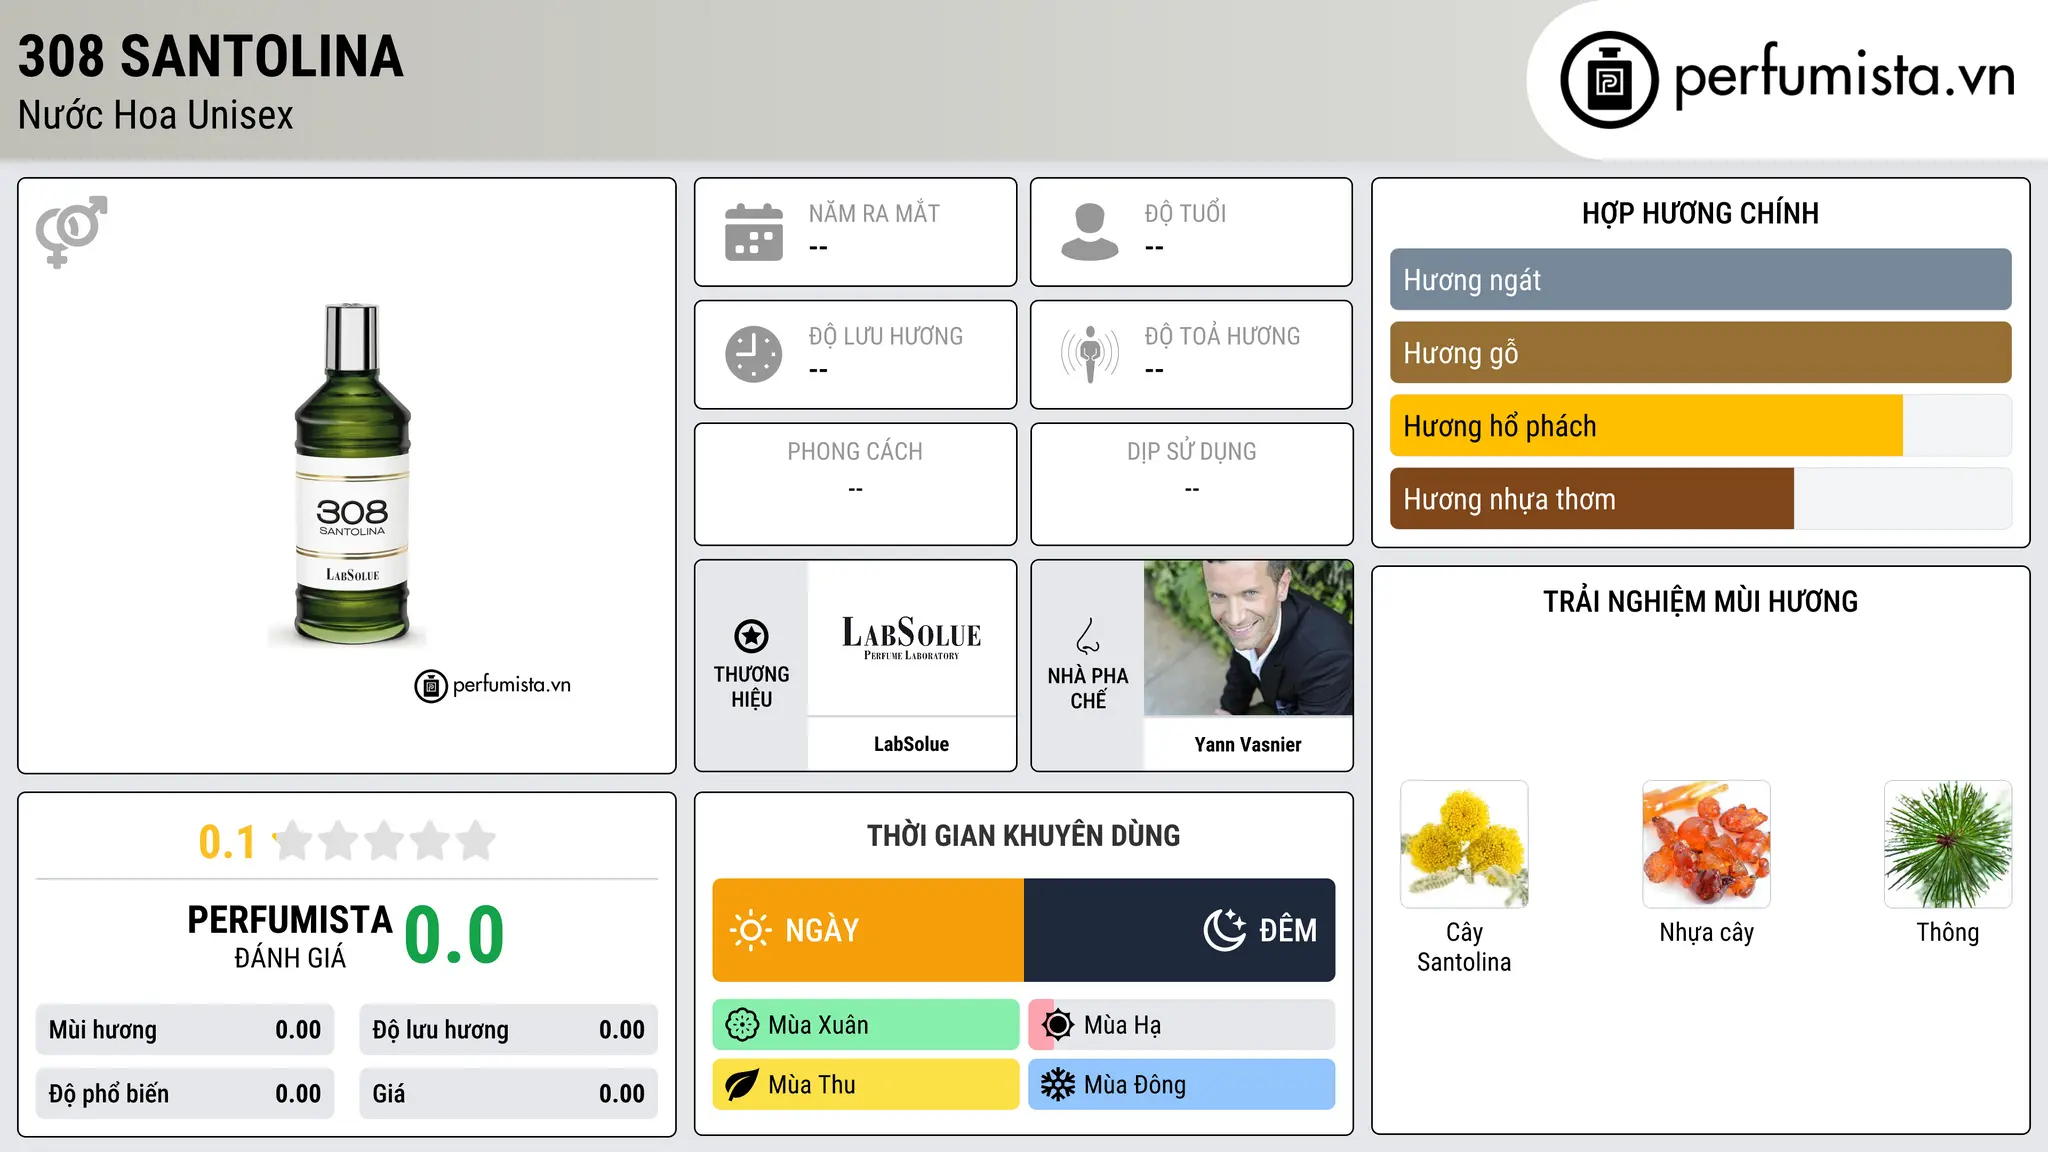Click the Năm ra mắt label
The height and width of the screenshot is (1152, 2048).
[x=874, y=214]
